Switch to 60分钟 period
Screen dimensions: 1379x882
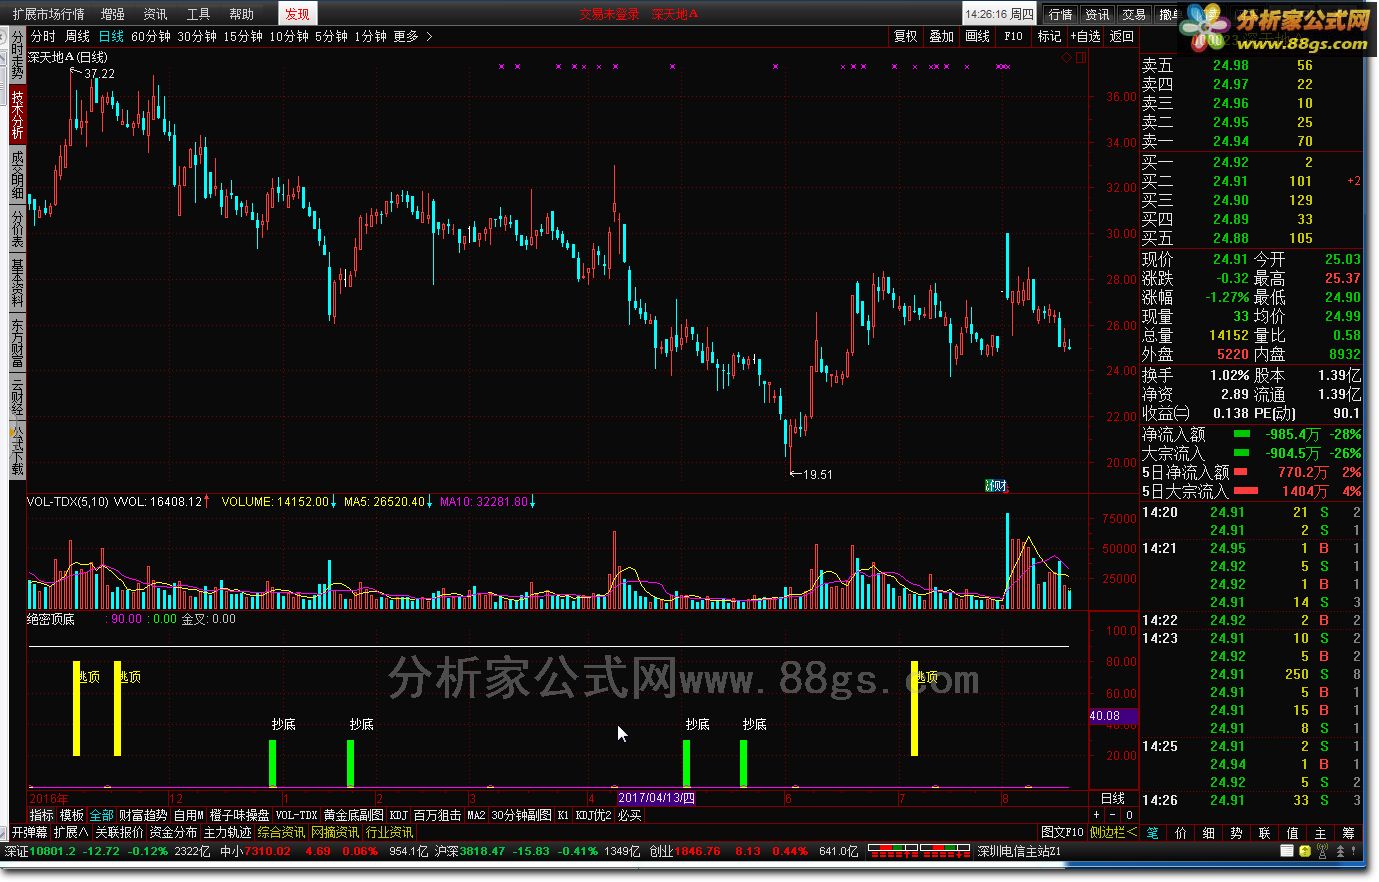click(x=151, y=36)
